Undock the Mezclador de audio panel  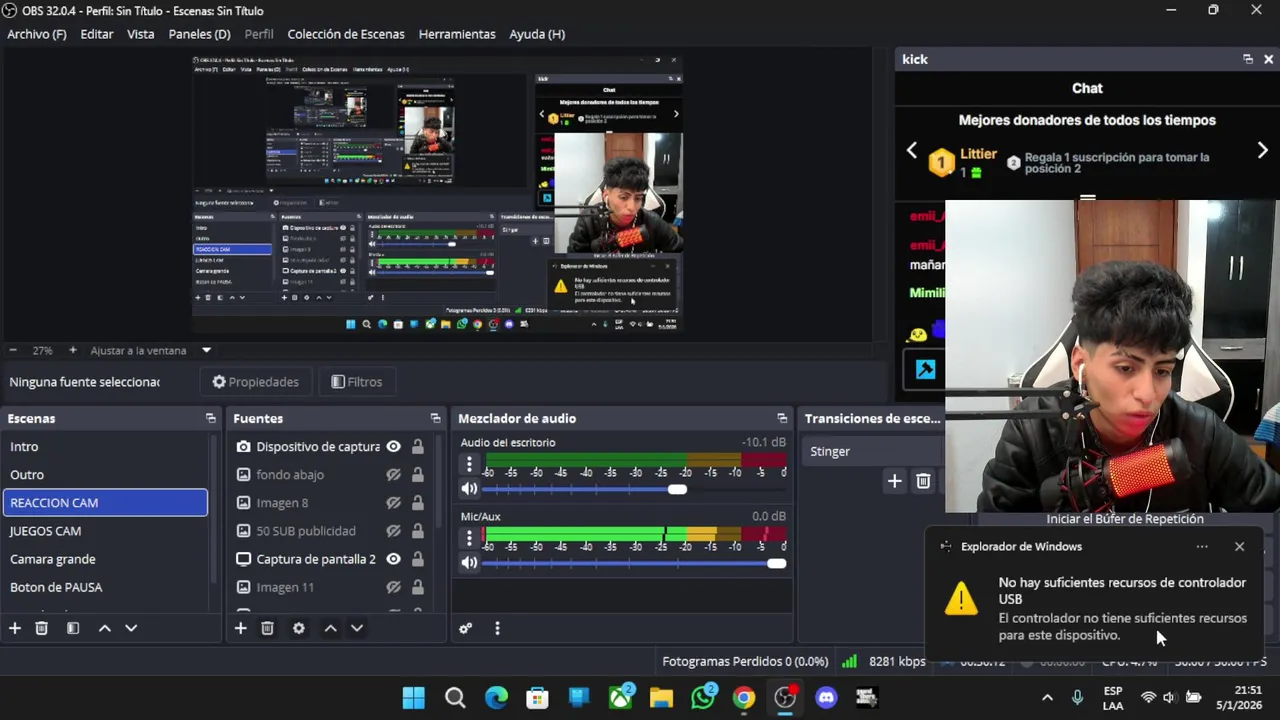click(782, 418)
